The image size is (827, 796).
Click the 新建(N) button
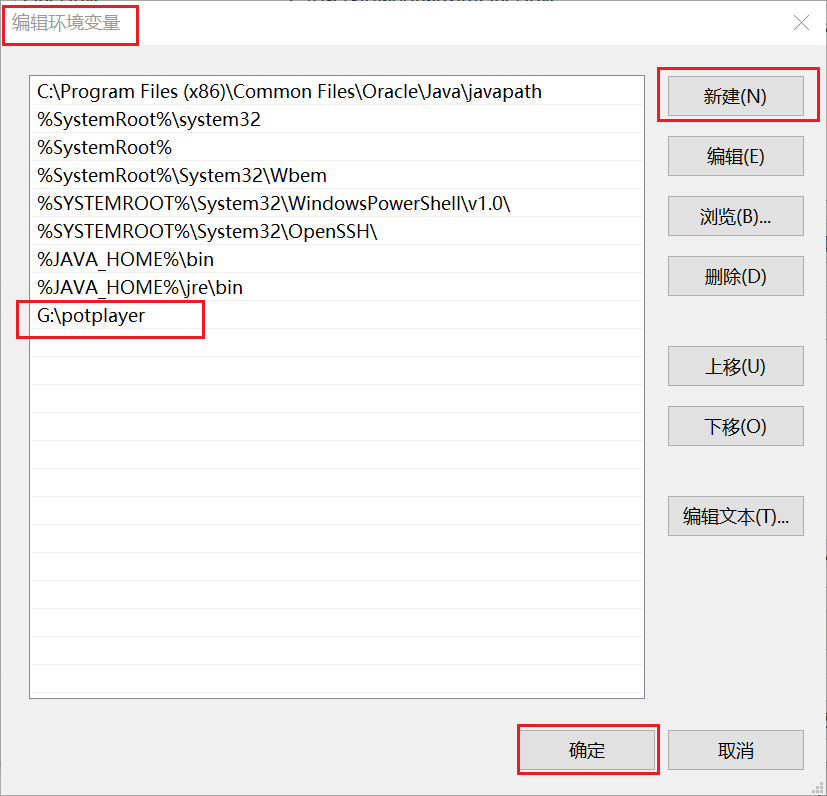tap(735, 96)
